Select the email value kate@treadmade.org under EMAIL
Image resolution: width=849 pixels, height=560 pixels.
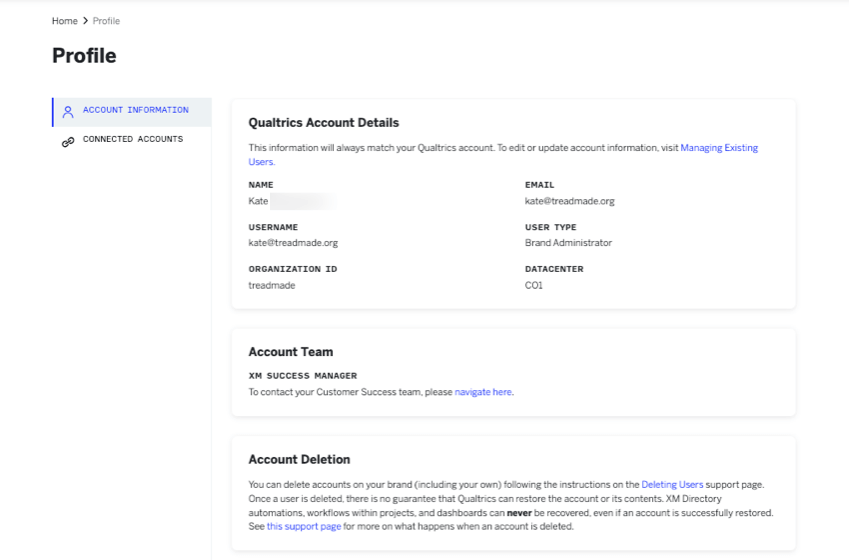[x=570, y=201]
